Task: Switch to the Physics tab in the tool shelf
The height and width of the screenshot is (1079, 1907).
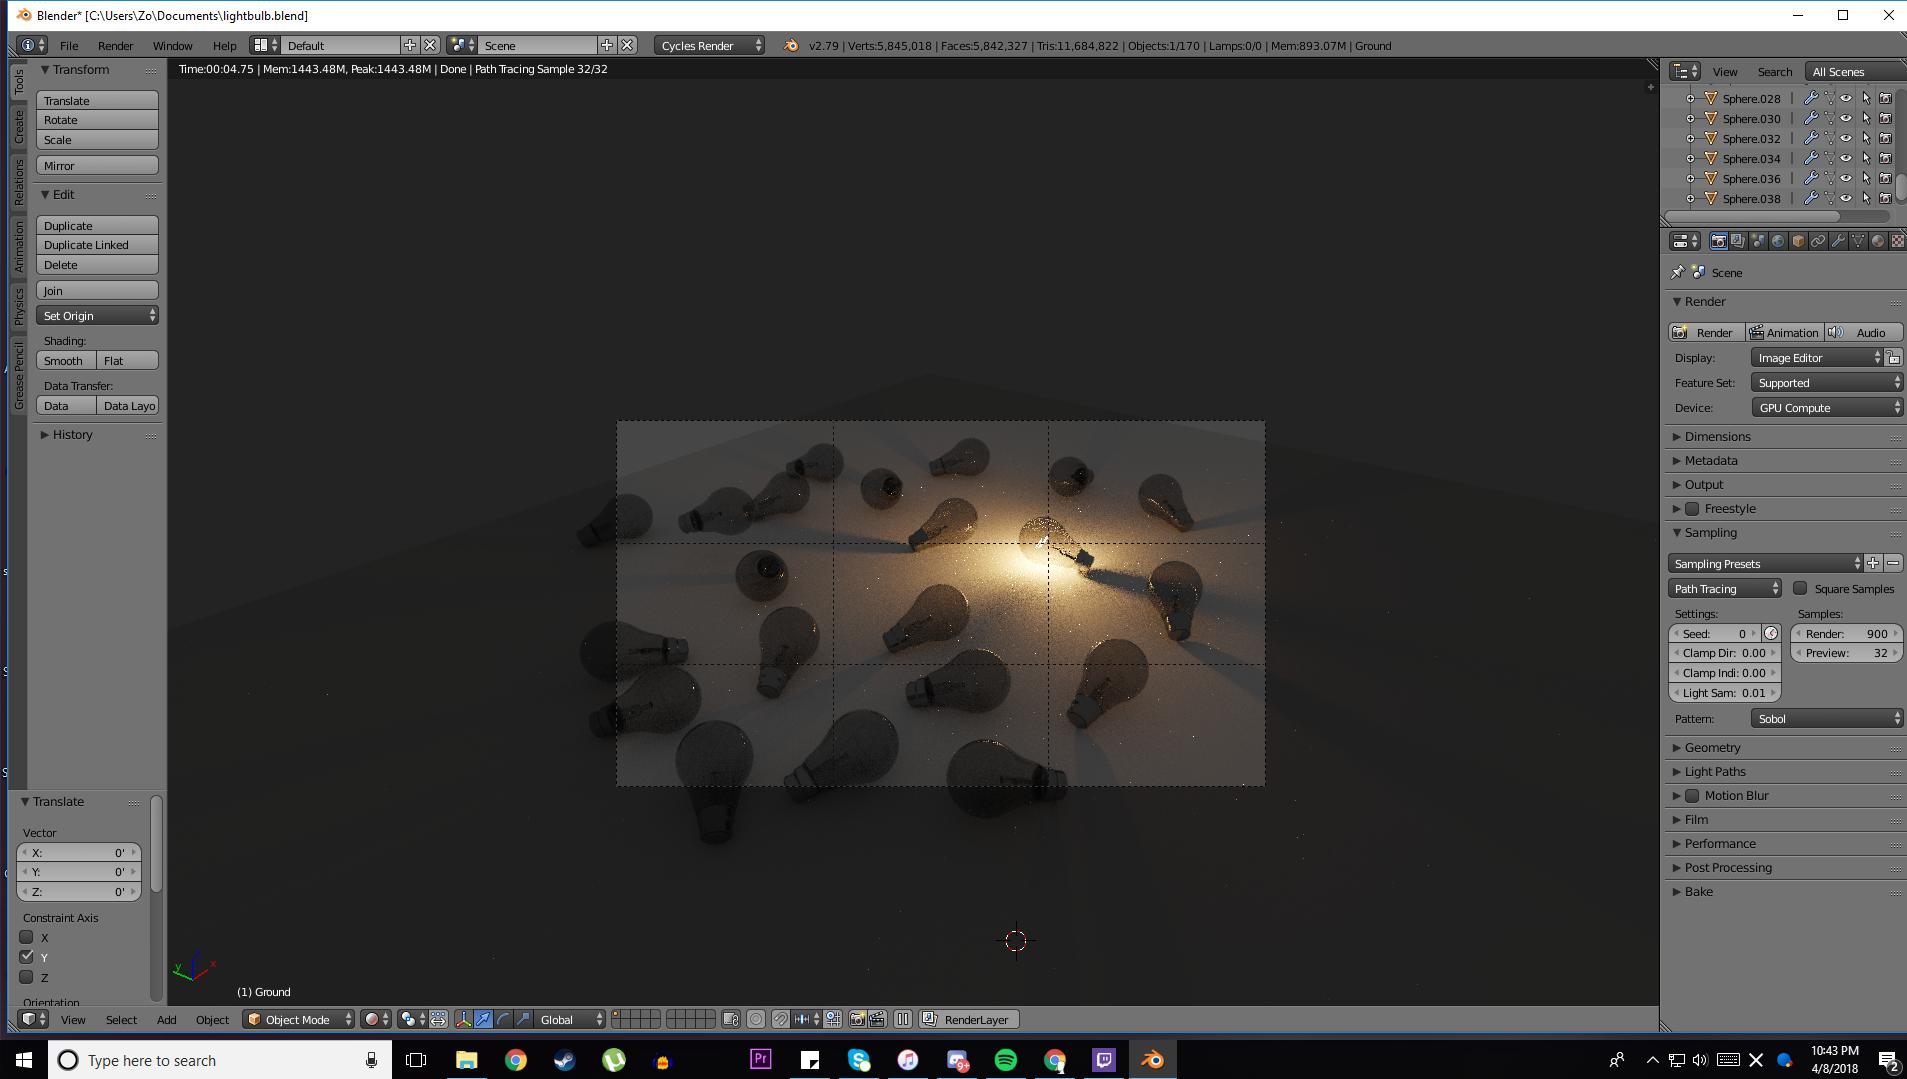Action: (x=18, y=306)
